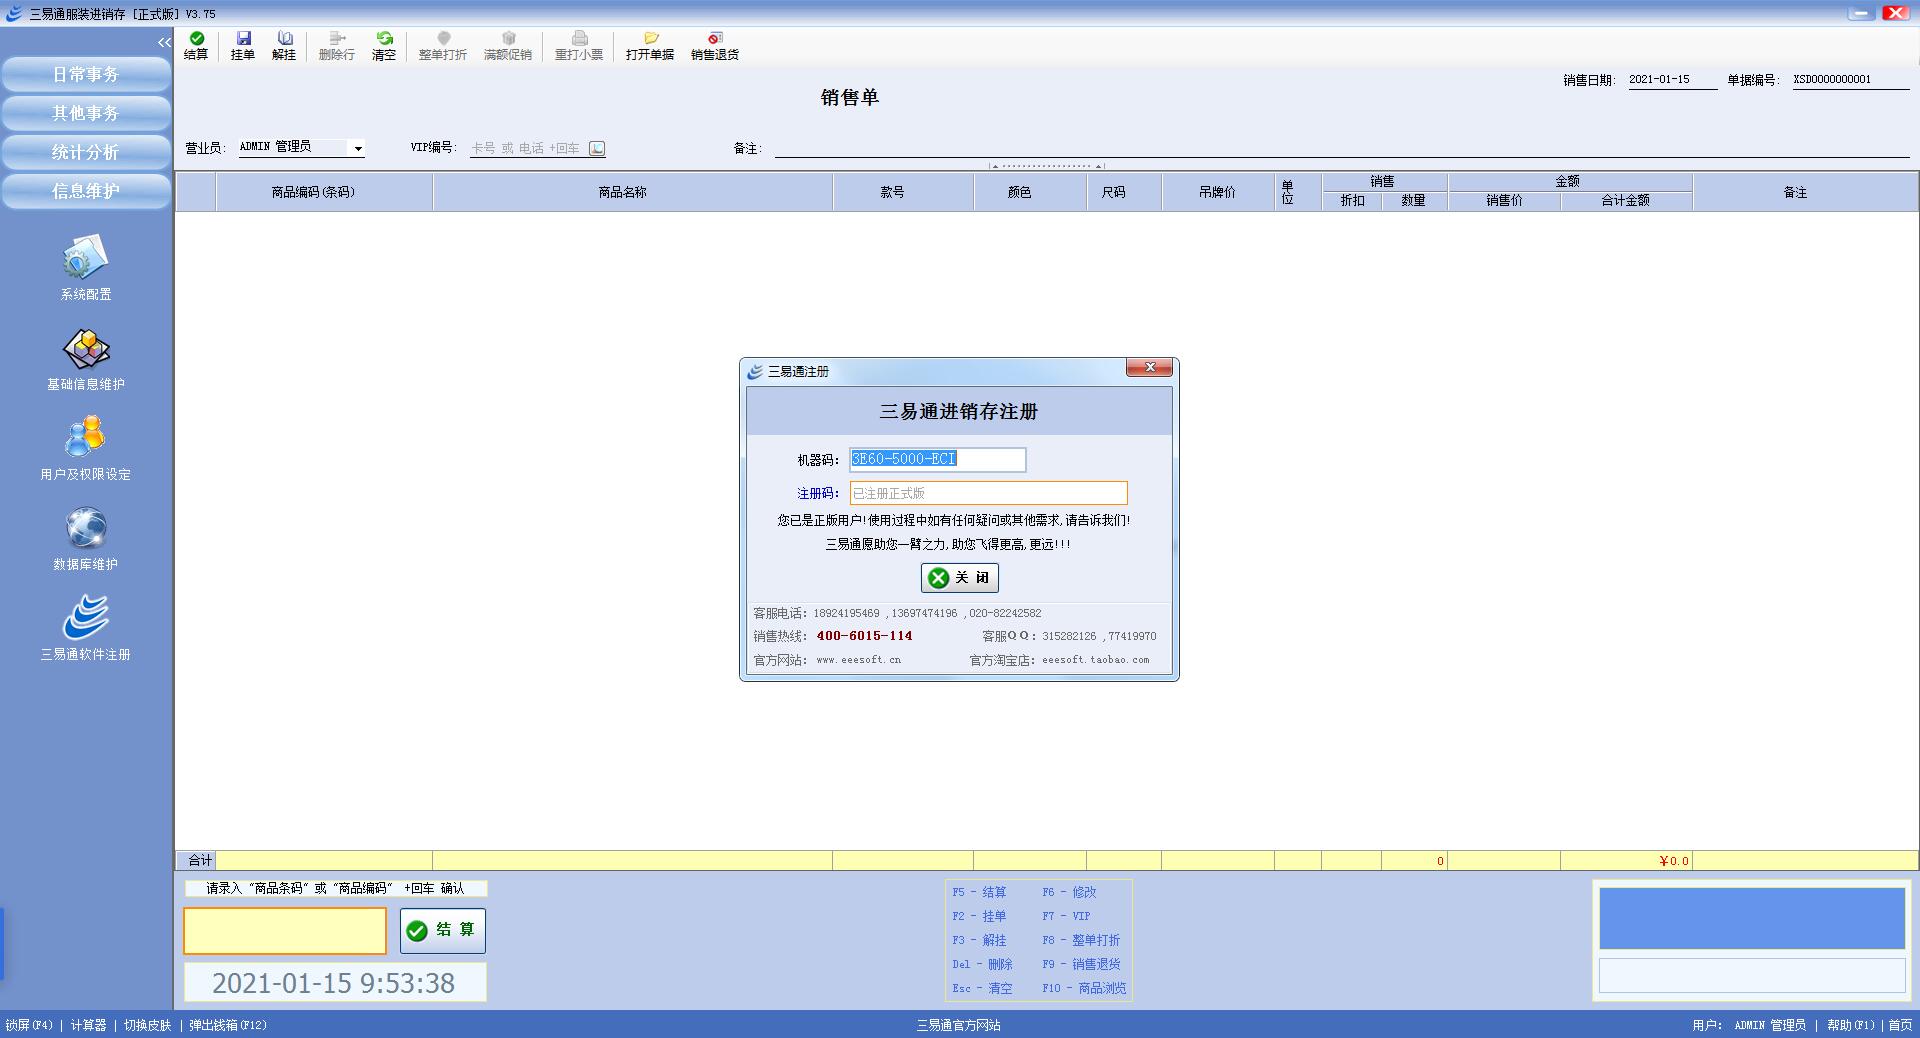This screenshot has height=1038, width=1920.
Task: Click the yellow barcode entry box
Action: click(285, 931)
